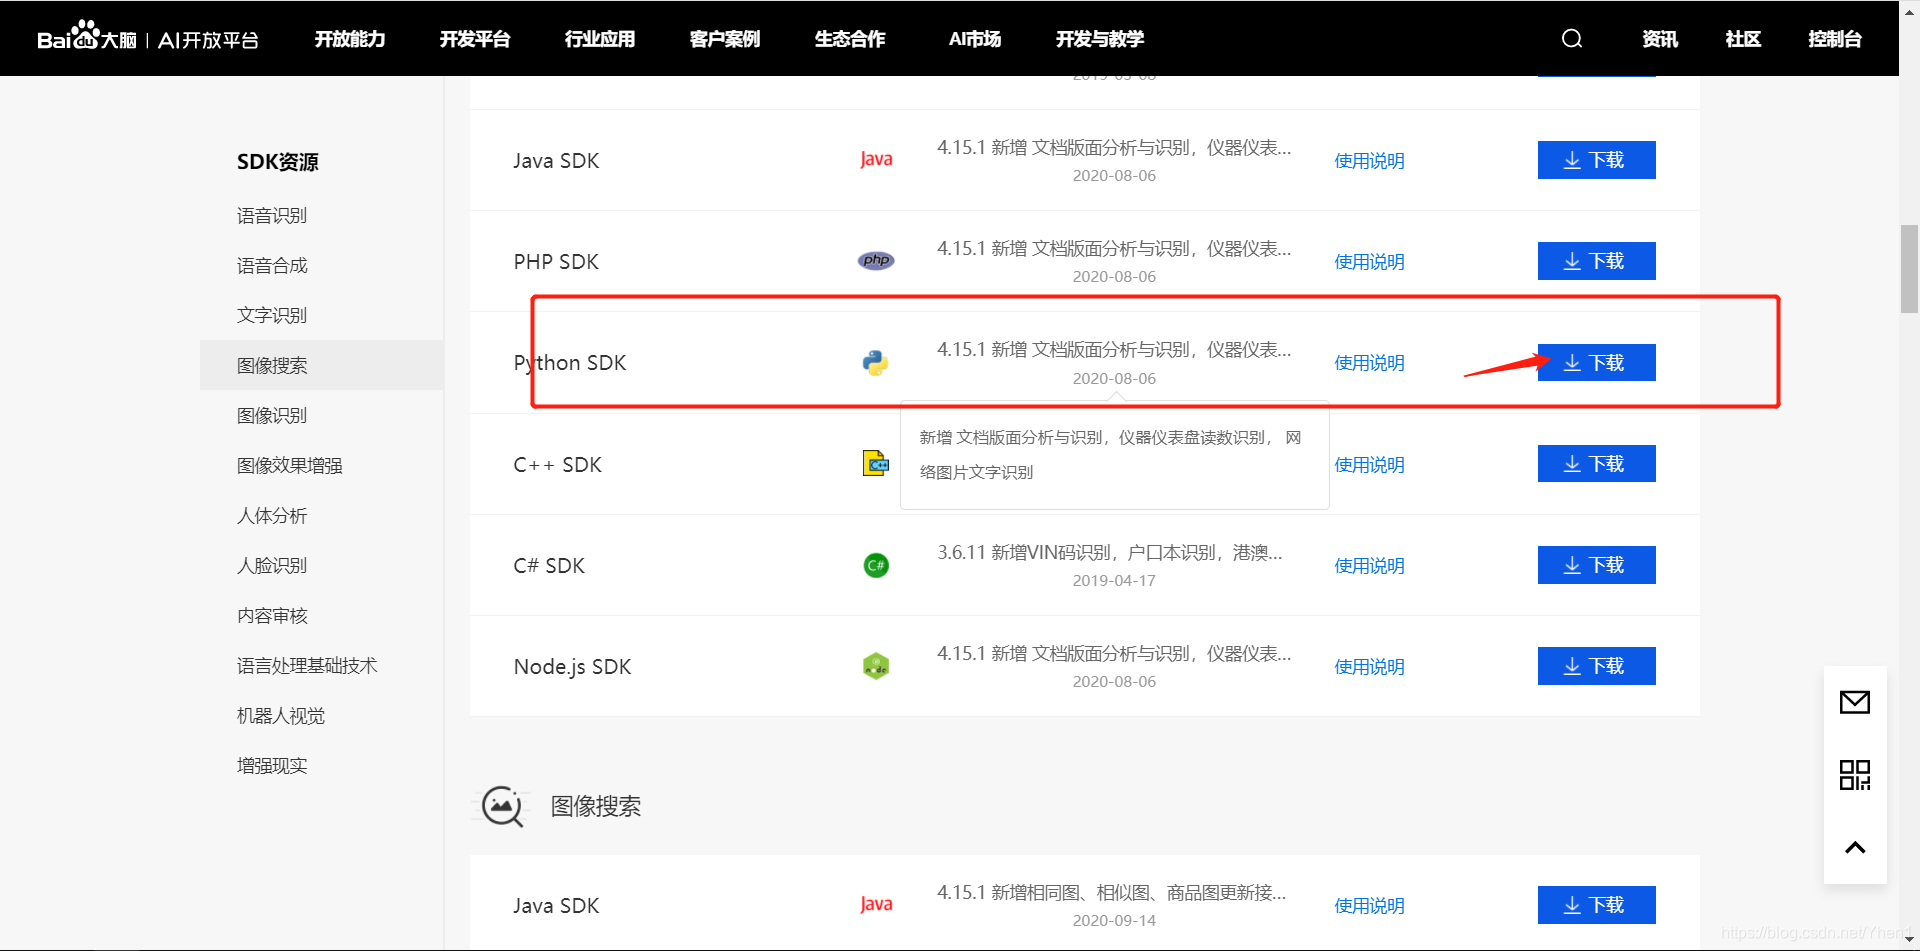Screen dimensions: 1920x951
Task: Open 使用说明 for C++ SDK
Action: pyautogui.click(x=1369, y=465)
